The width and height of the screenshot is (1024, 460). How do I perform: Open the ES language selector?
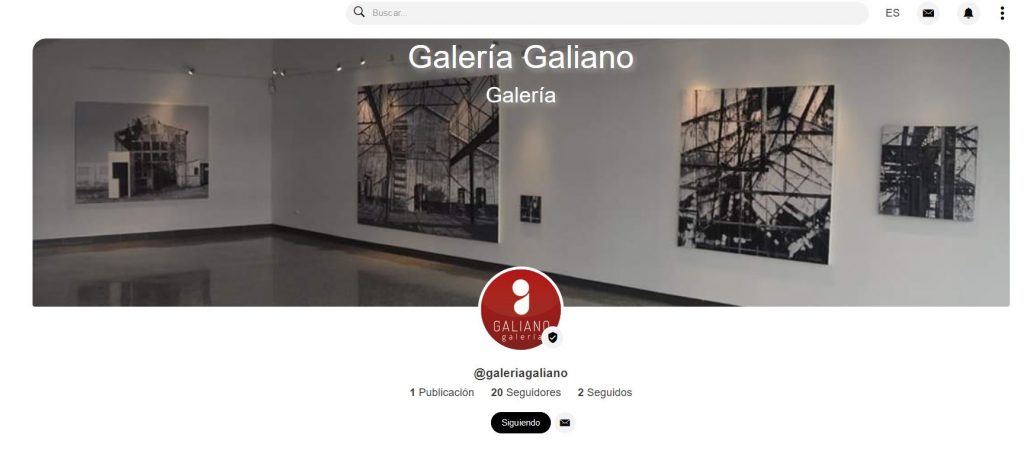pyautogui.click(x=892, y=13)
